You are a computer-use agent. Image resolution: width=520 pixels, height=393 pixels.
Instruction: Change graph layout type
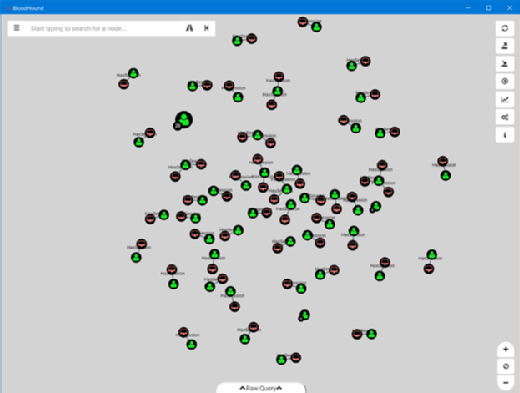pos(505,99)
